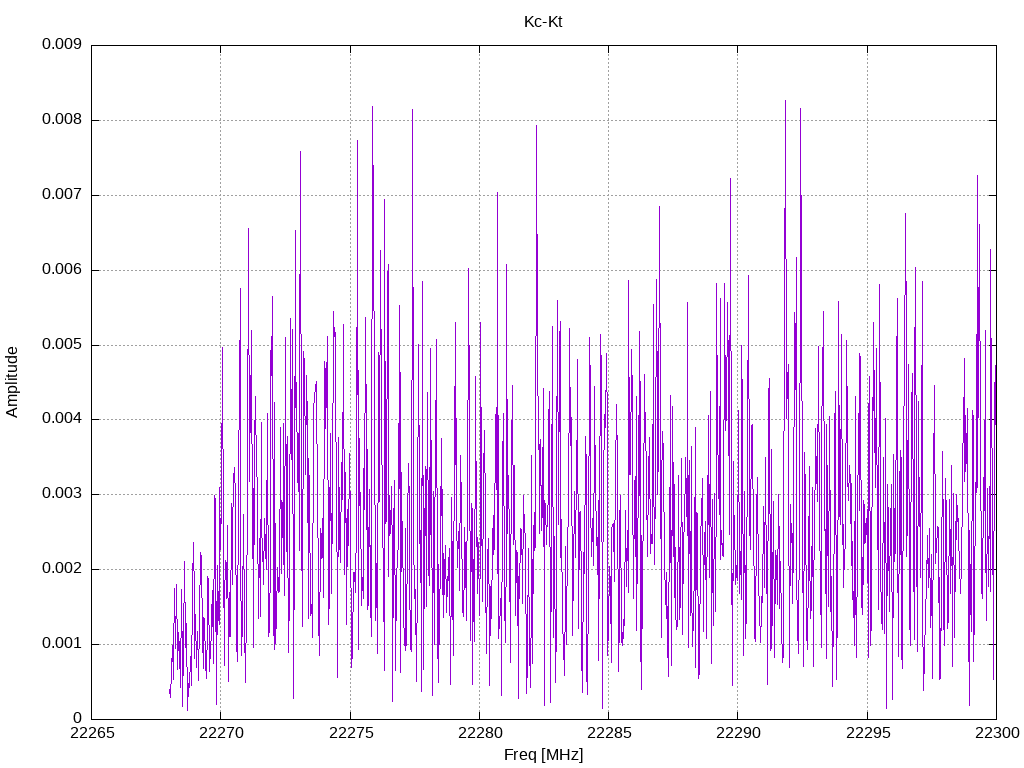Click the 22270 x-axis tick label

[x=221, y=733]
